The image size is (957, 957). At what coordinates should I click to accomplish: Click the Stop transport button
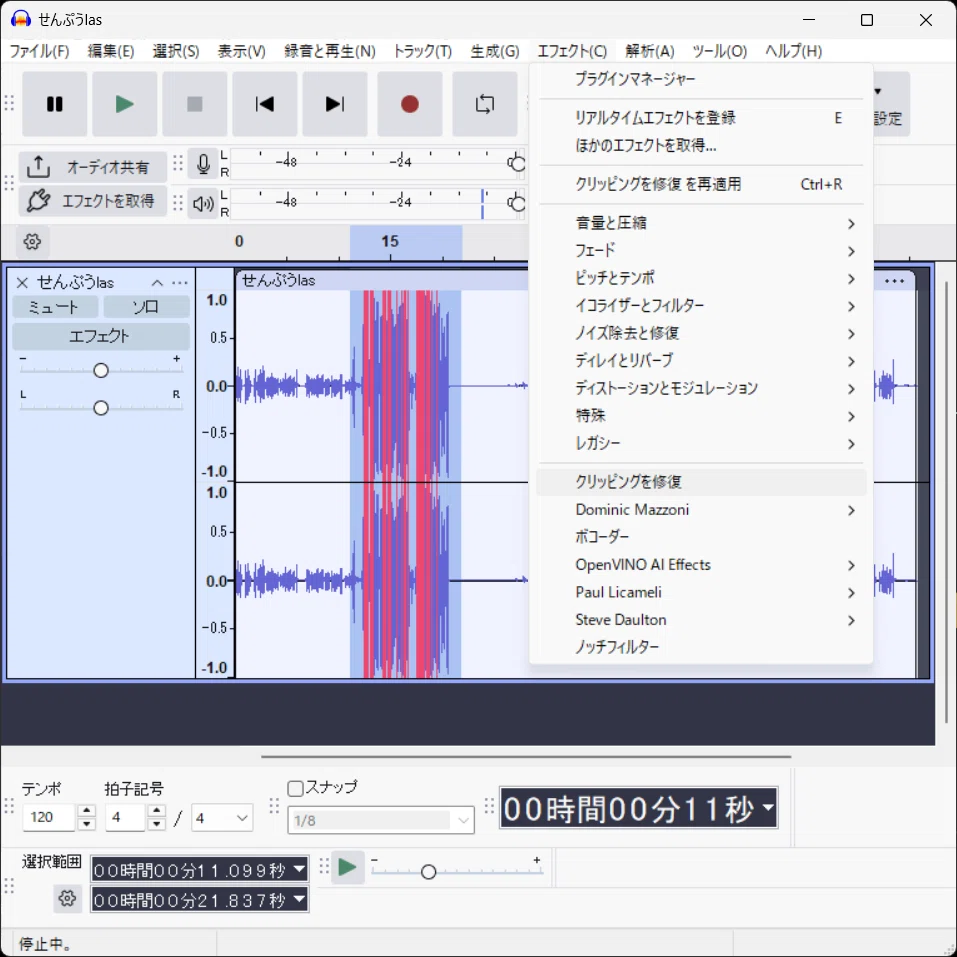click(195, 104)
